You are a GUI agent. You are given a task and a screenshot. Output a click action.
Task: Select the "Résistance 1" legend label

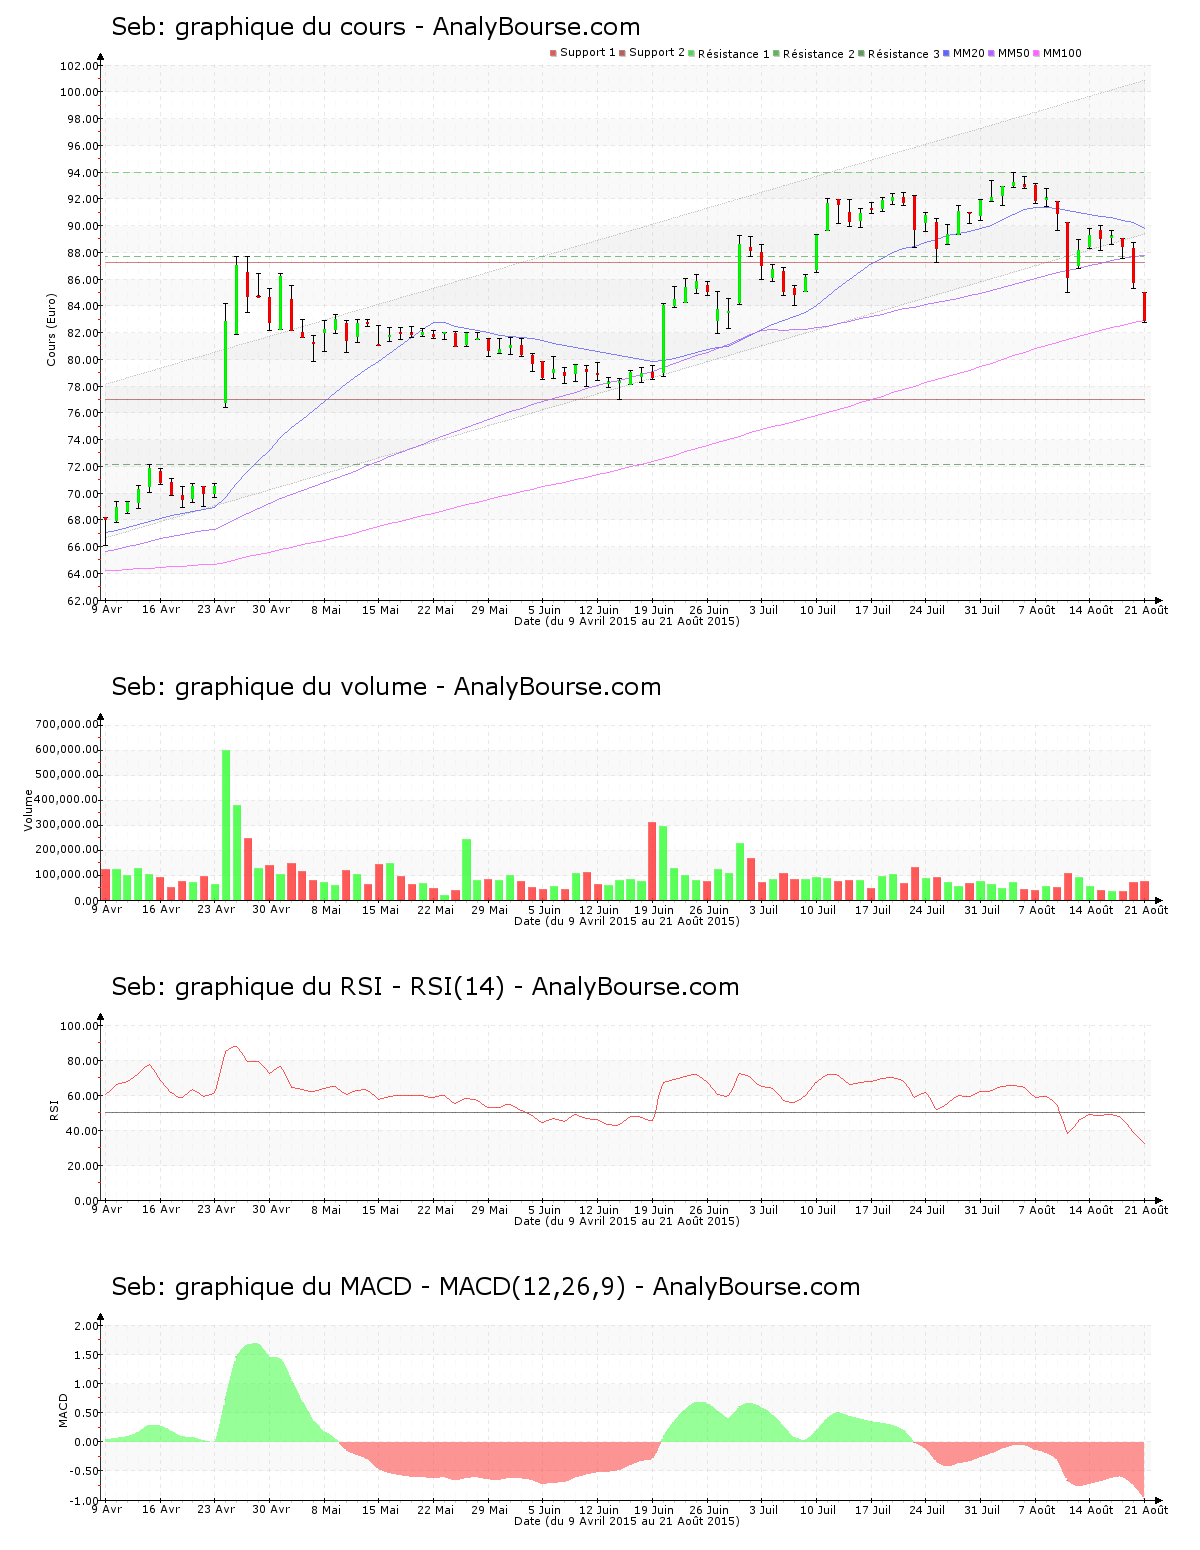pyautogui.click(x=734, y=54)
